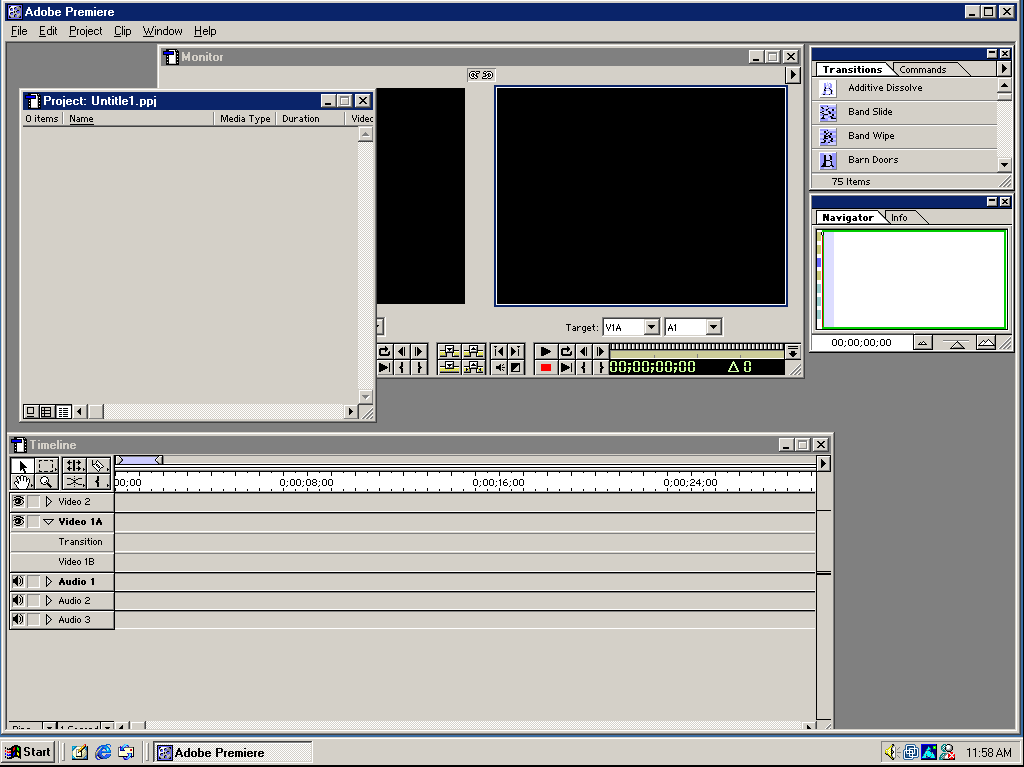Viewport: 1024px width, 767px height.
Task: Open the Monitor window flyout menu arrow
Action: 793,75
